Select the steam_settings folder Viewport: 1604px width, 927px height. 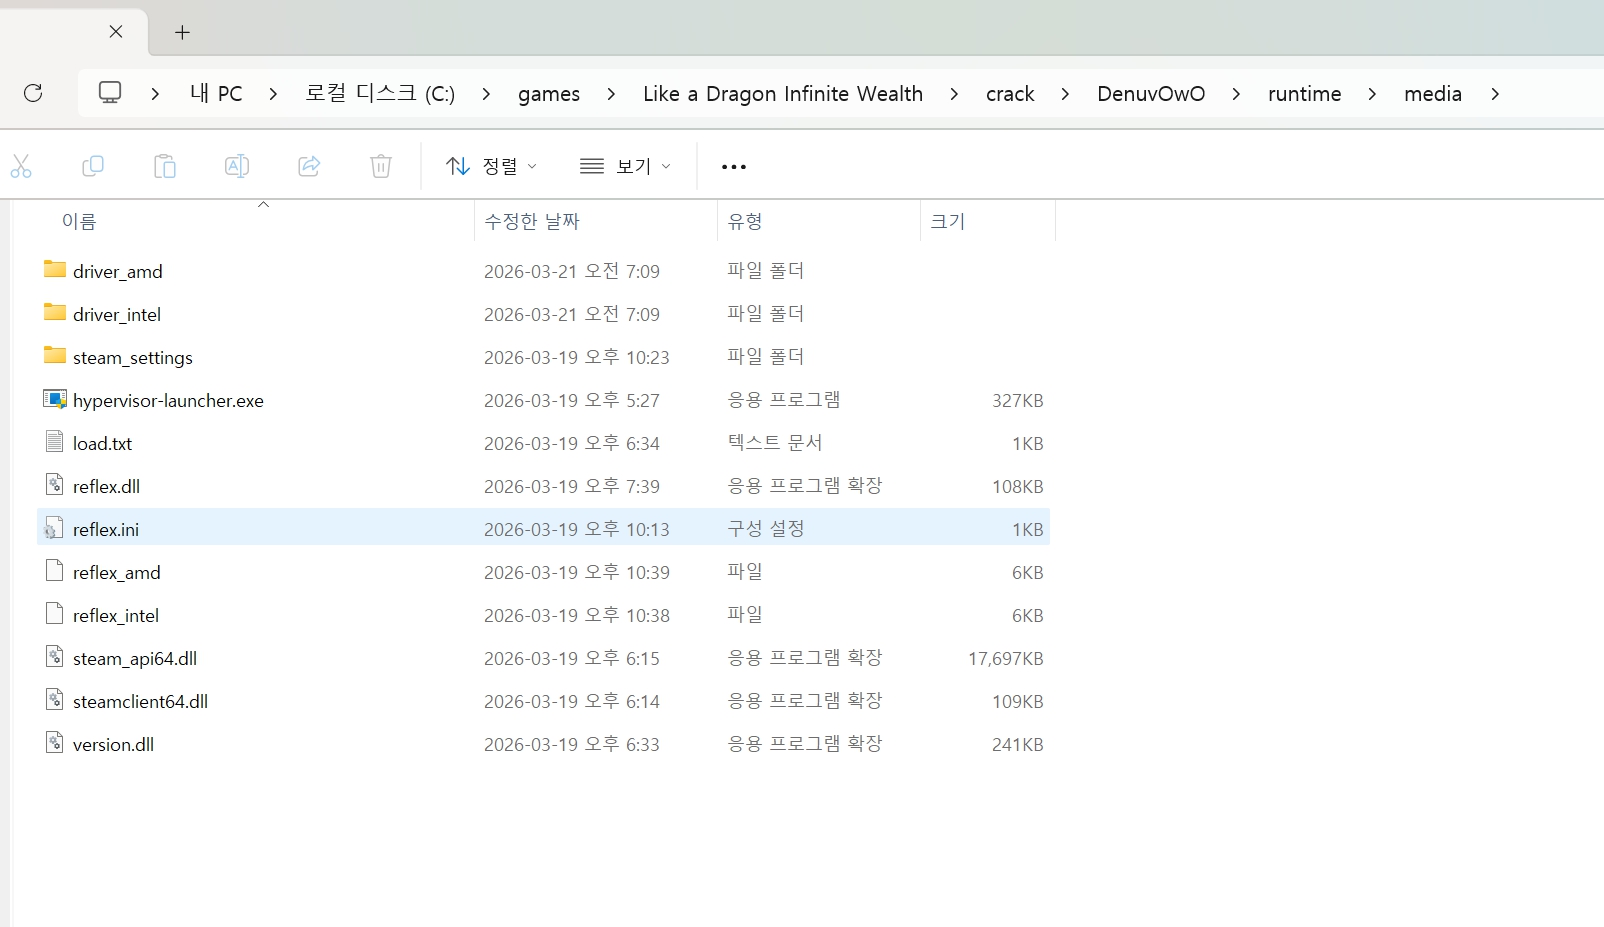point(132,358)
